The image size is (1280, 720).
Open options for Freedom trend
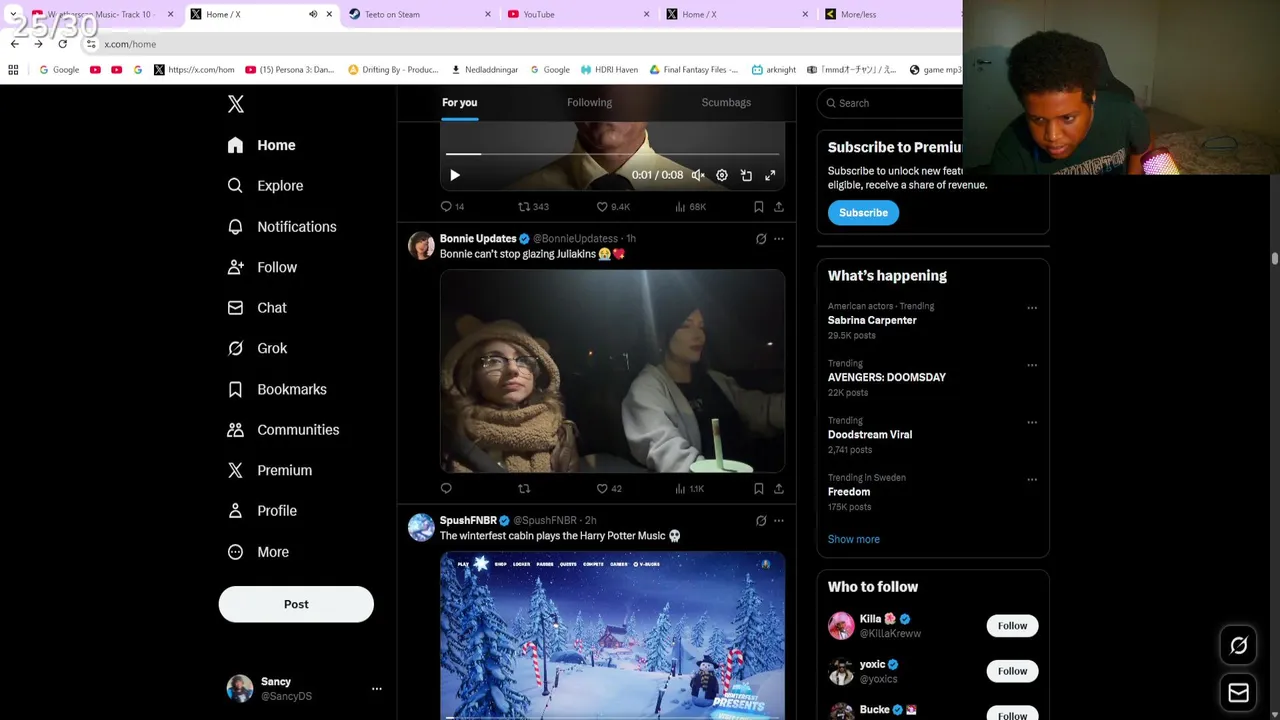point(1032,479)
